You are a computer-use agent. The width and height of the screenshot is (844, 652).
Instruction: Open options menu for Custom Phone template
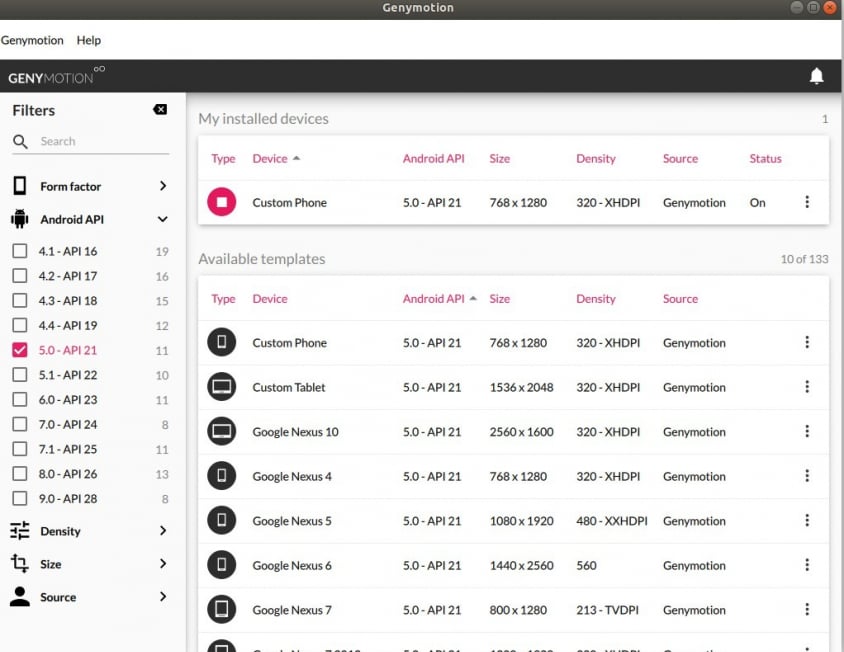806,342
